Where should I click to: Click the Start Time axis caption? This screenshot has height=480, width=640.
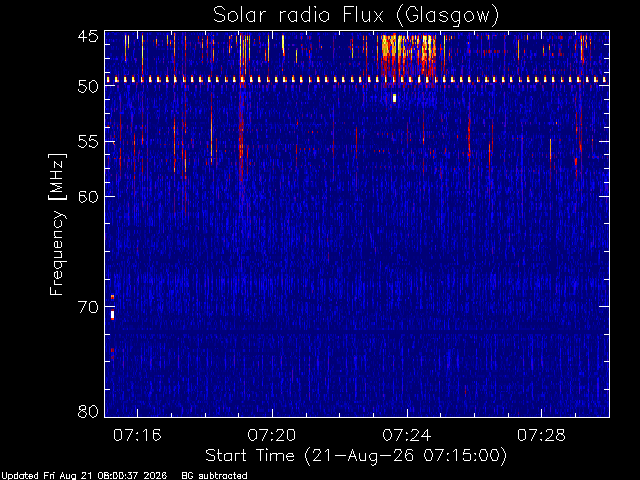[356, 456]
